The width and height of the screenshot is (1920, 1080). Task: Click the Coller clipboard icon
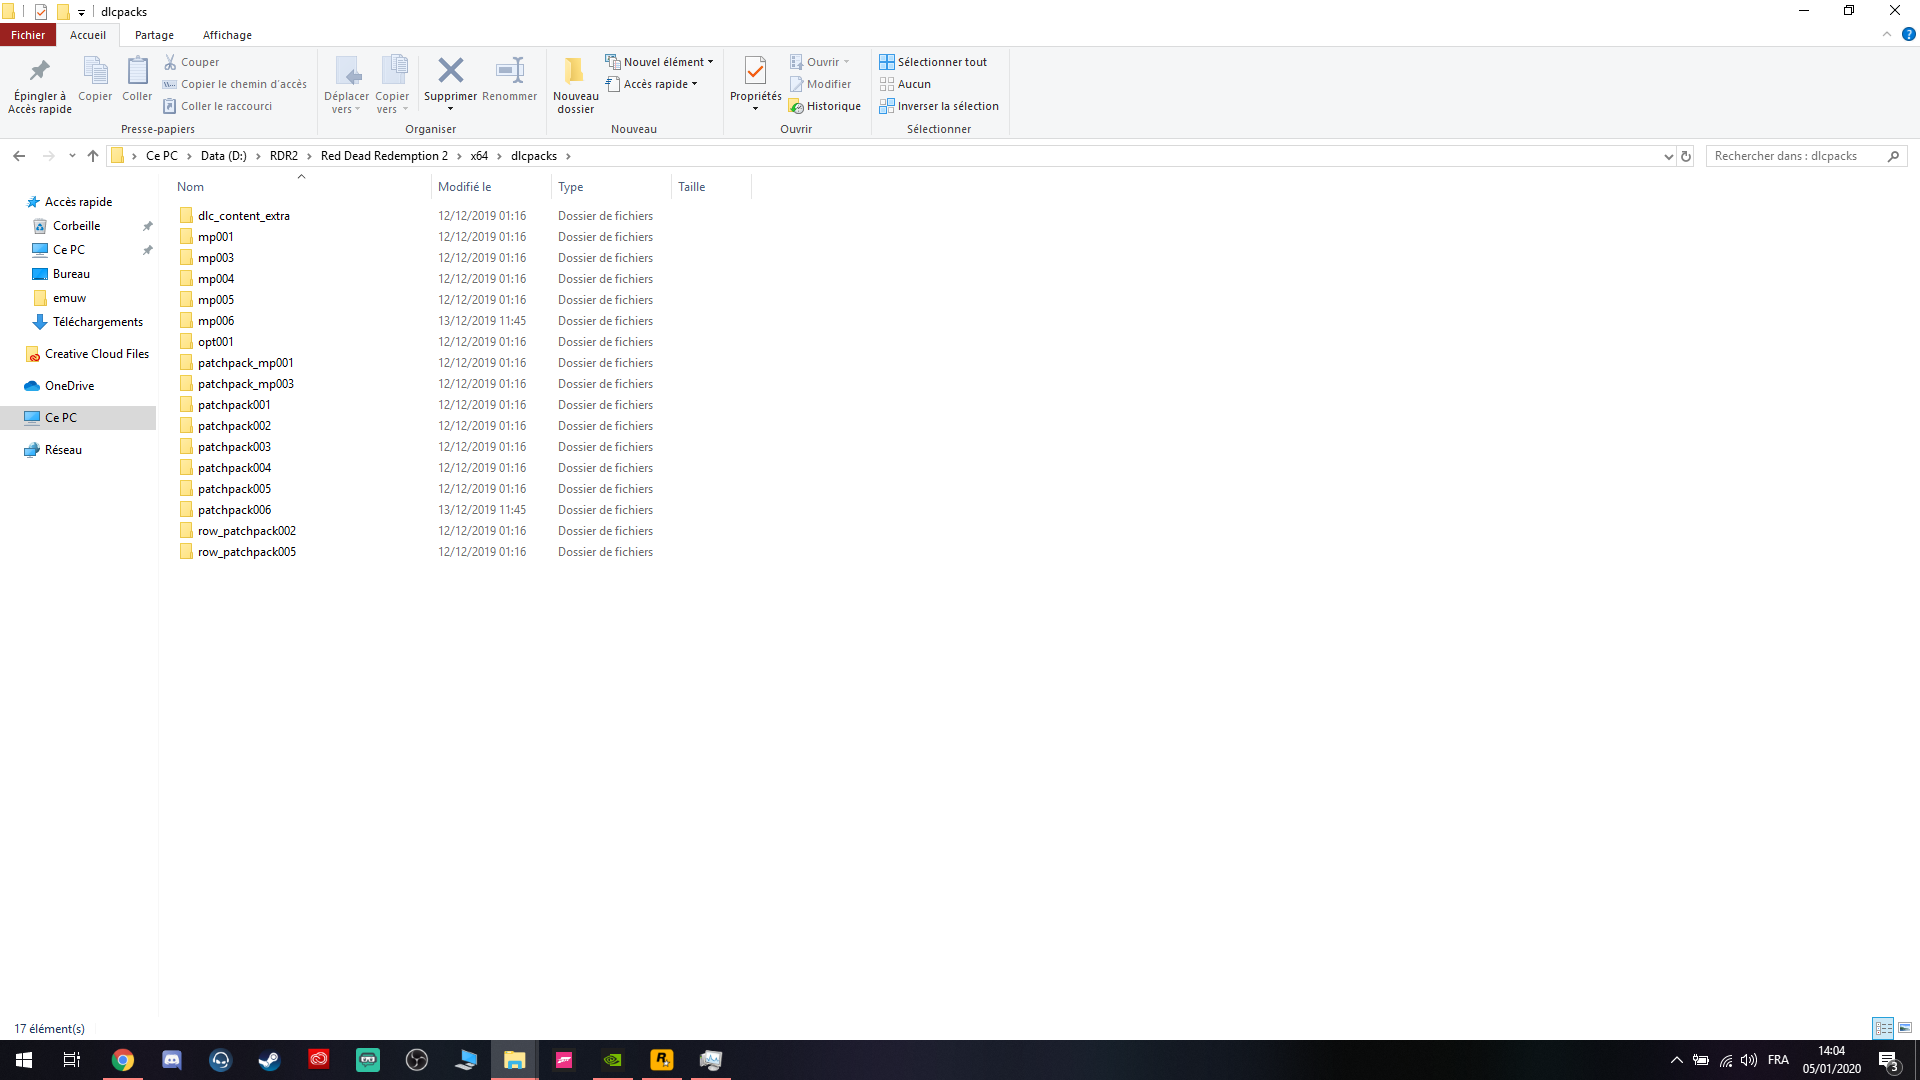pos(137,71)
